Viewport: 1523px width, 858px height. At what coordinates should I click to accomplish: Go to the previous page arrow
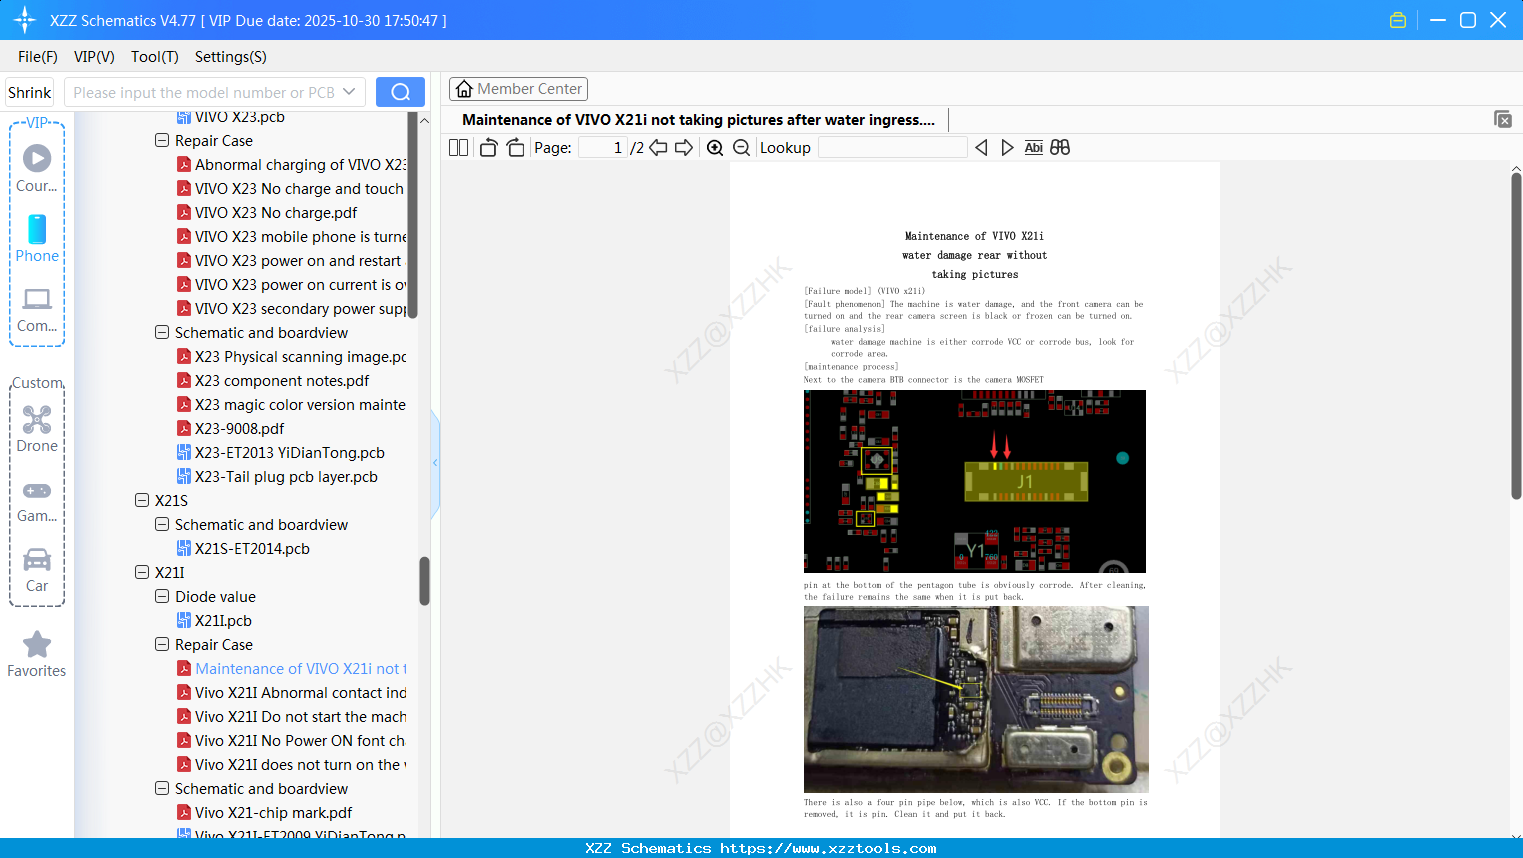(658, 148)
